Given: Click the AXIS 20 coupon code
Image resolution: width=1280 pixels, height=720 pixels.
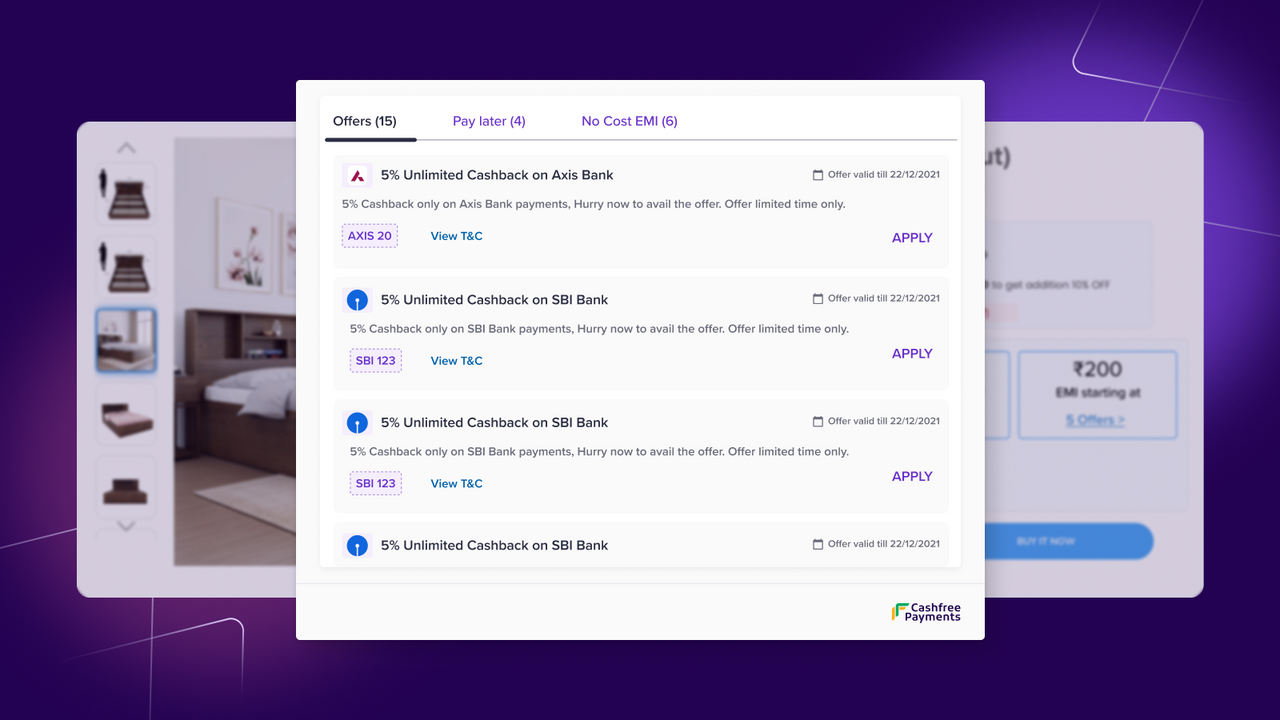Looking at the screenshot, I should click(370, 236).
